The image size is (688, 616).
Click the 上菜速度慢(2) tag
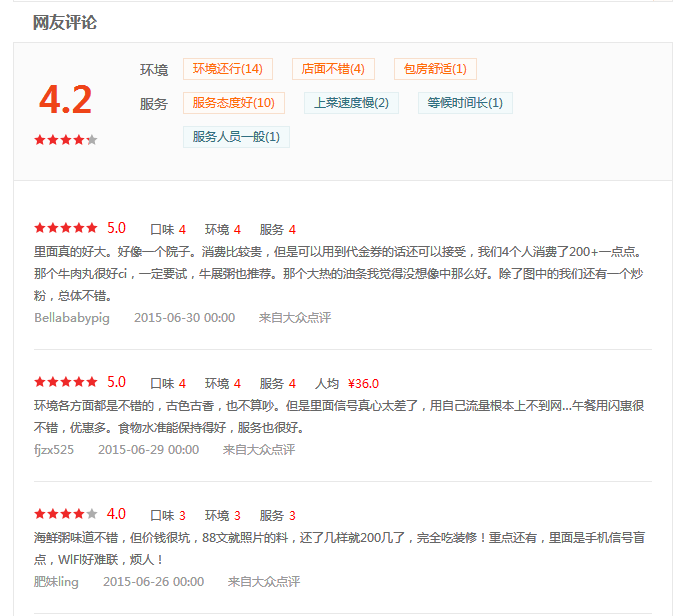(351, 103)
